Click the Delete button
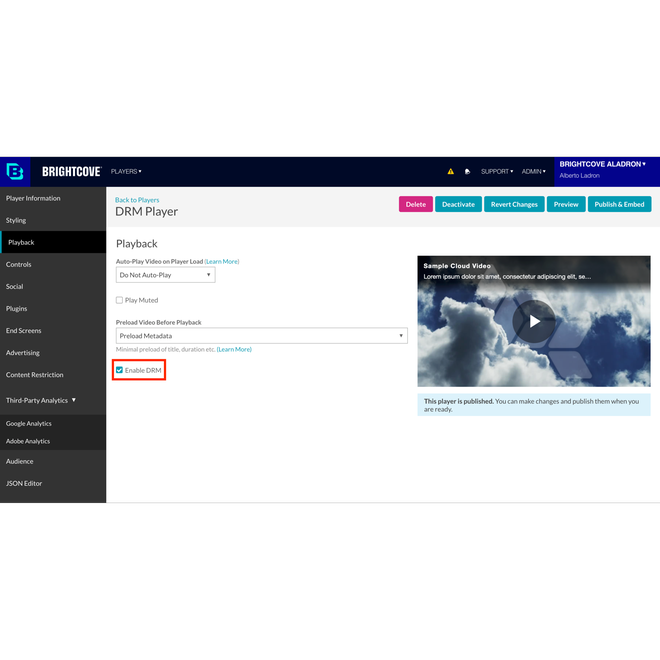Viewport: 660px width, 660px height. coord(415,204)
